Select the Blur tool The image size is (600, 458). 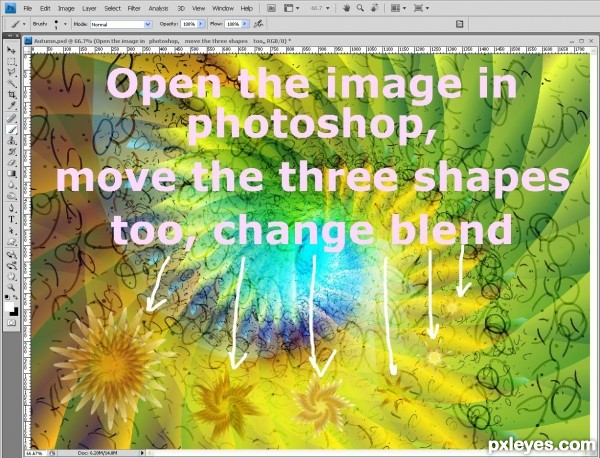[11, 185]
